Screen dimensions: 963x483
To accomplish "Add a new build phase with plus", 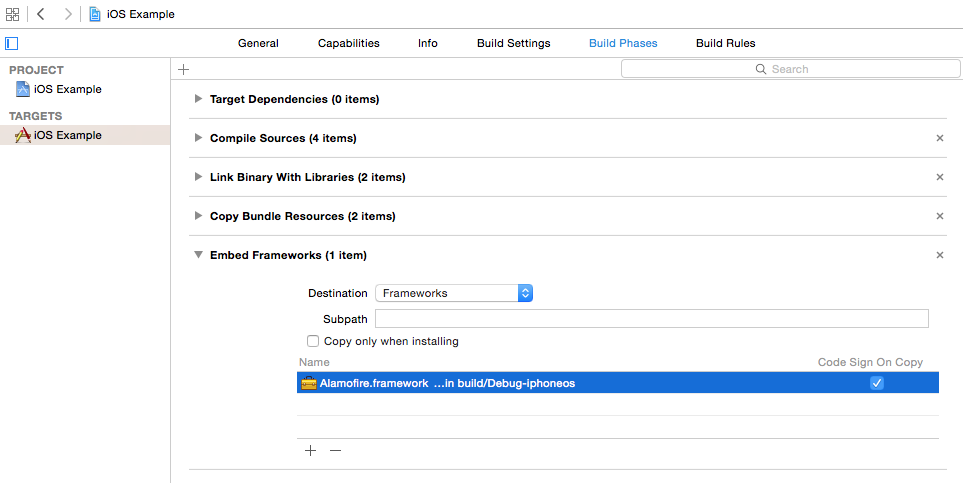I will click(x=183, y=69).
